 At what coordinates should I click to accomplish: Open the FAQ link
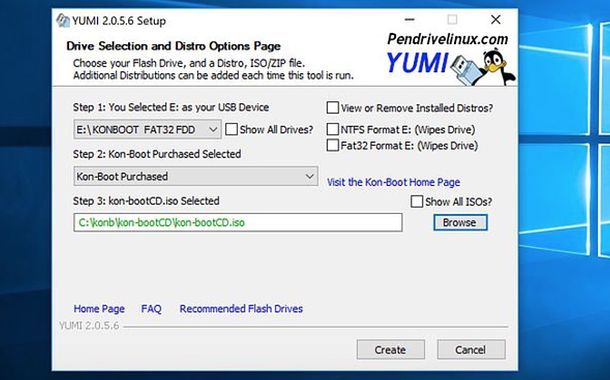pyautogui.click(x=151, y=309)
